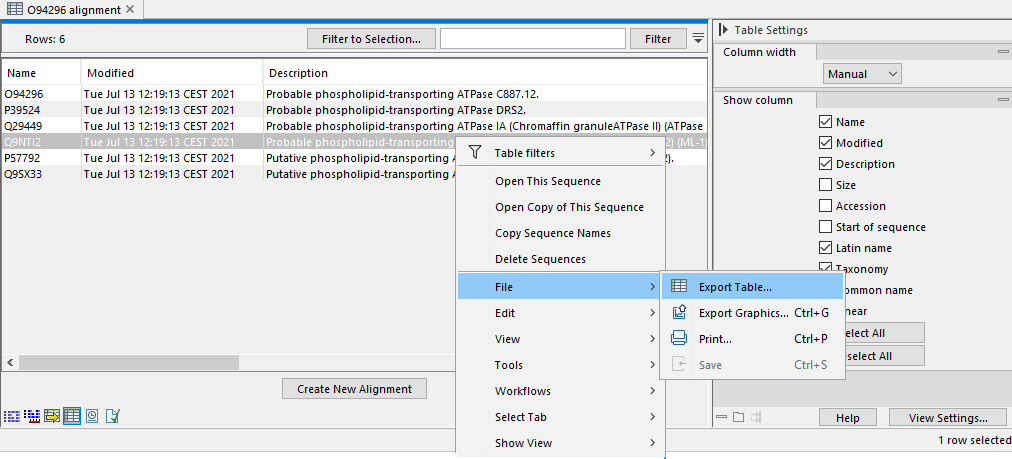Select the P39524 row

[x=354, y=110]
